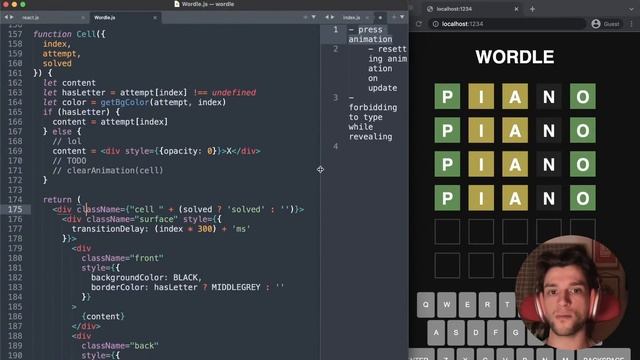Click '{content}' on line 186
The width and height of the screenshot is (640, 360).
[x=103, y=317]
